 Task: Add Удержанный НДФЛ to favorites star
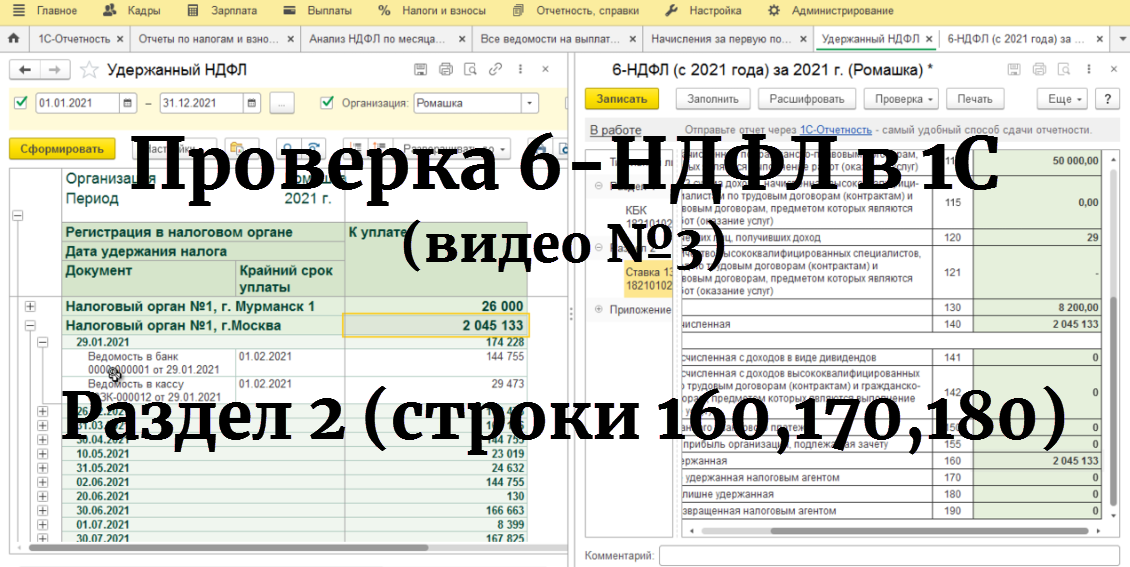(x=89, y=70)
